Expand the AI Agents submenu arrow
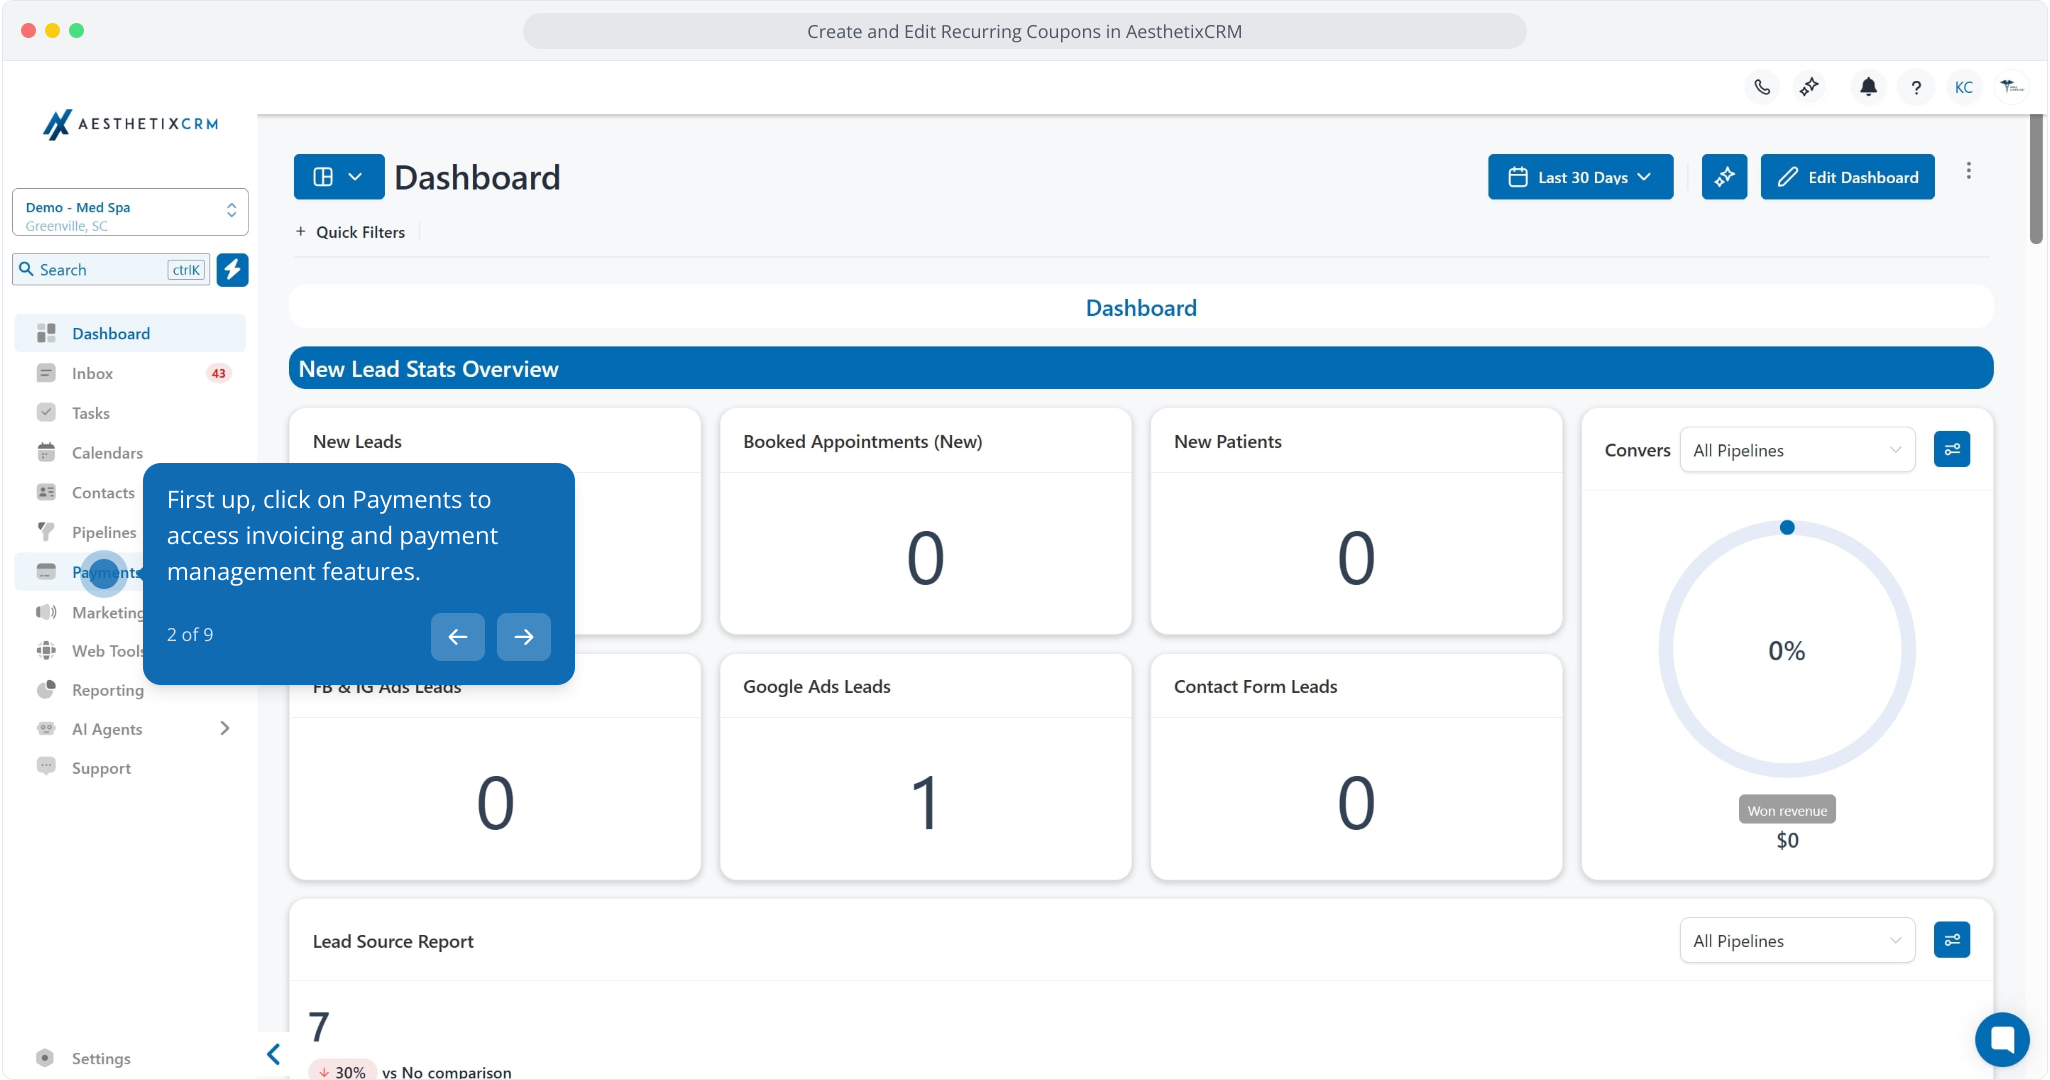The image size is (2050, 1080). tap(225, 729)
